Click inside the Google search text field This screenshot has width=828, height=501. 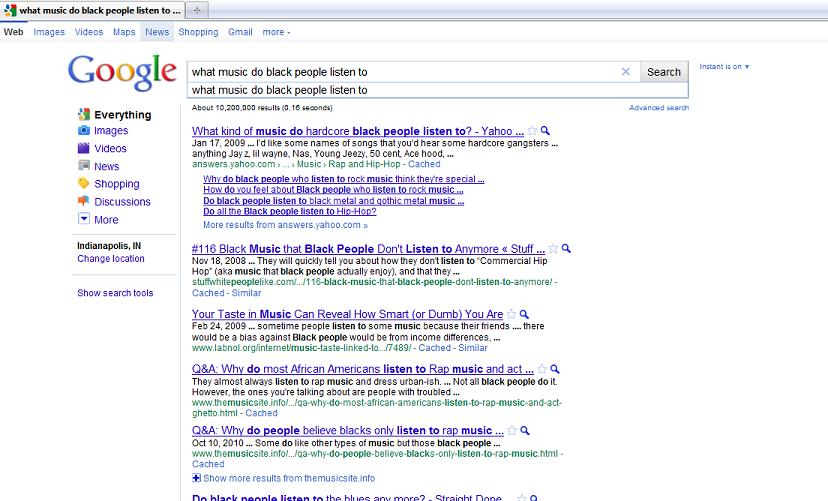[x=400, y=72]
